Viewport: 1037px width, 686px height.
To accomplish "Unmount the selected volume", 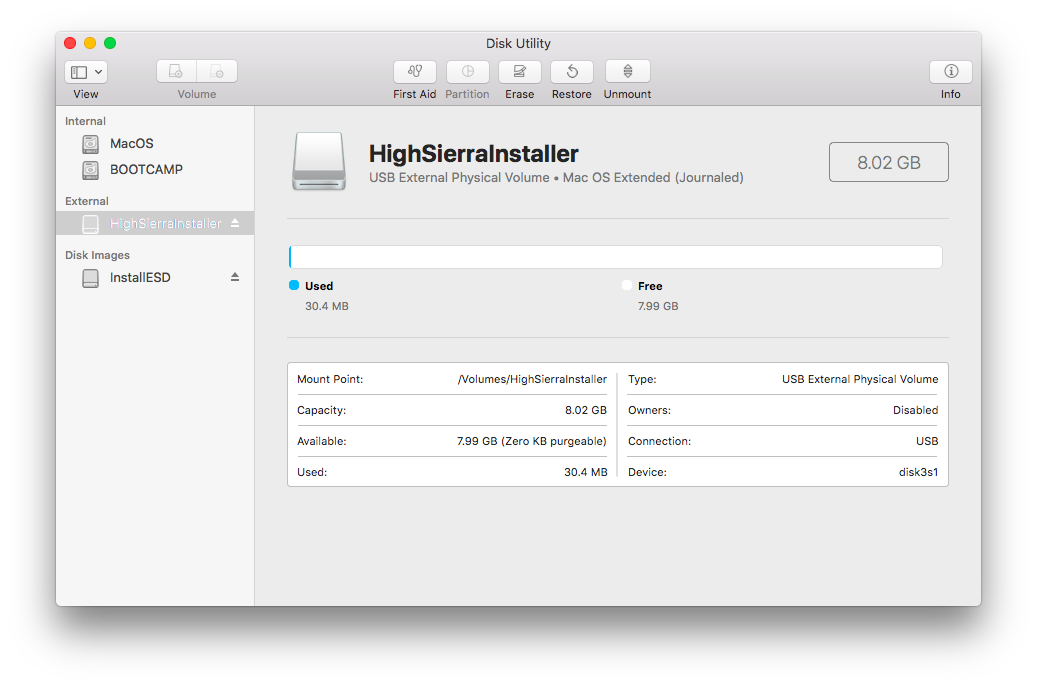I will pyautogui.click(x=628, y=71).
